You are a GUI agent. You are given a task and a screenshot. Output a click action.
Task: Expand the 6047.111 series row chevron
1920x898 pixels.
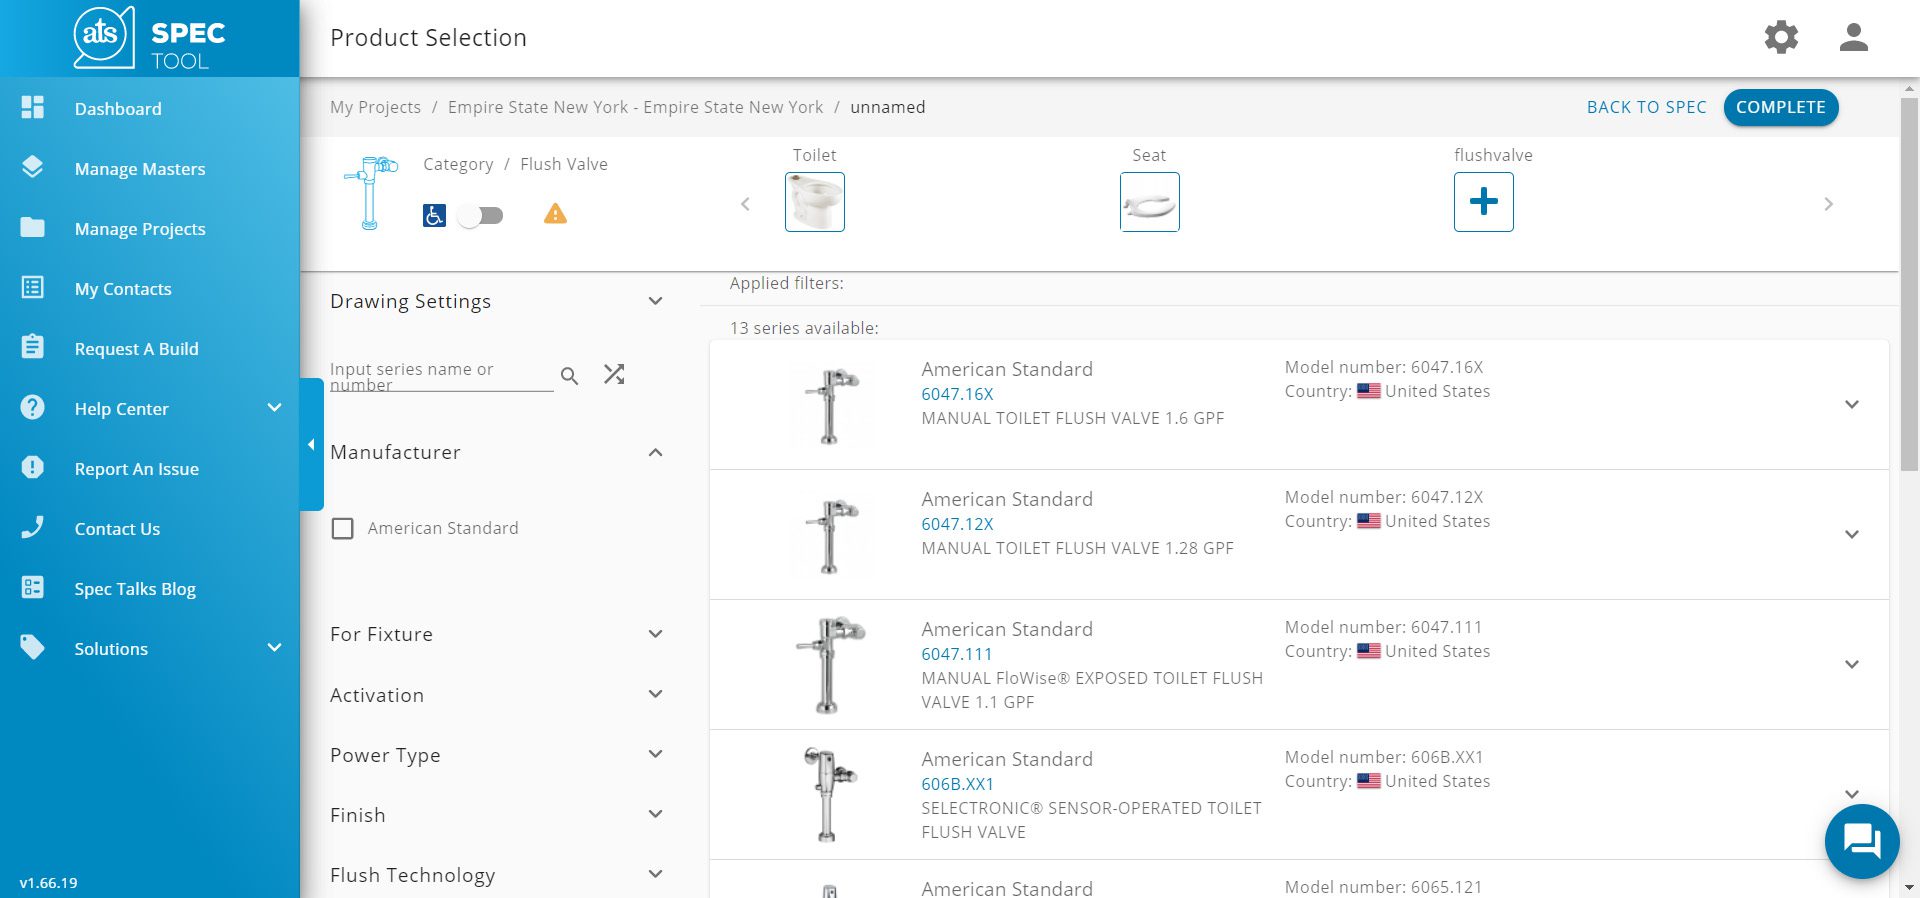coord(1852,664)
